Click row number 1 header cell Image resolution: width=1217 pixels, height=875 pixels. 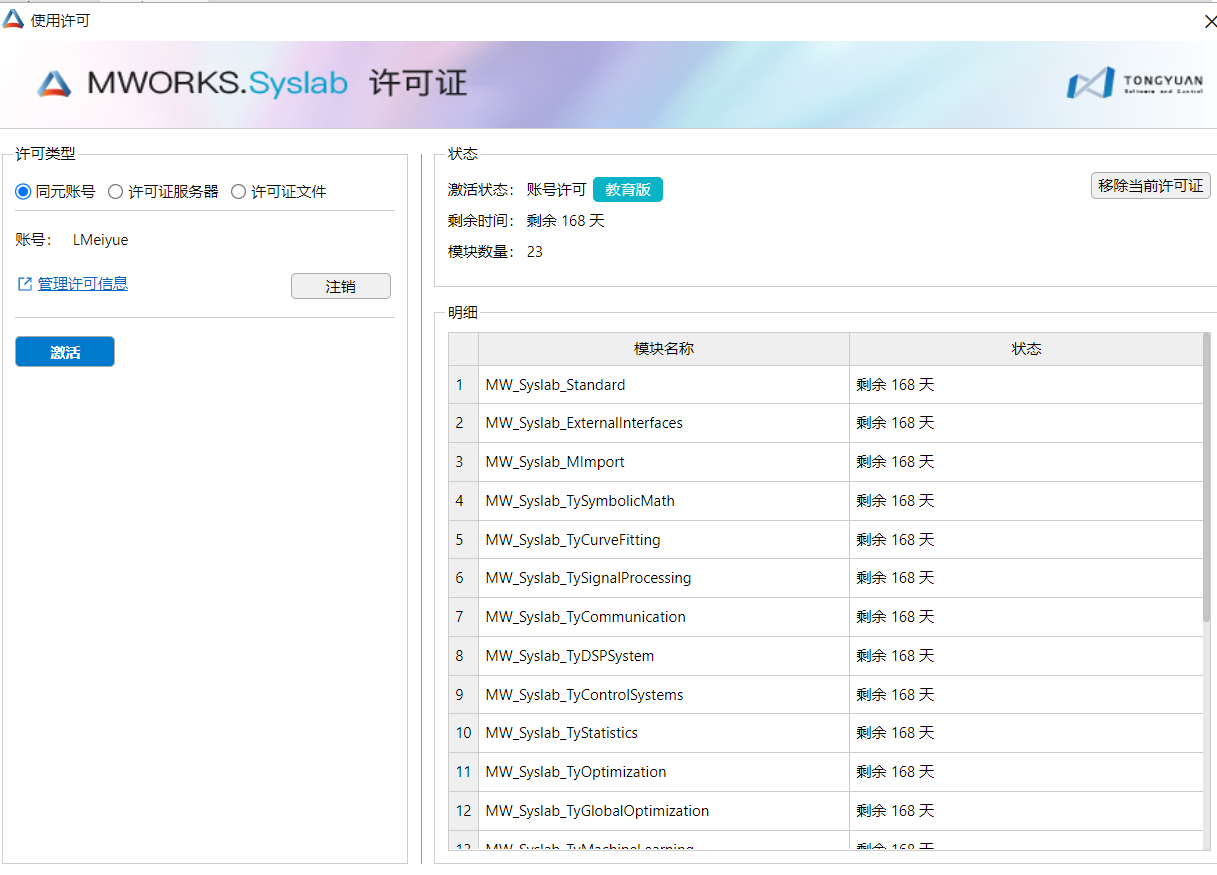[463, 385]
